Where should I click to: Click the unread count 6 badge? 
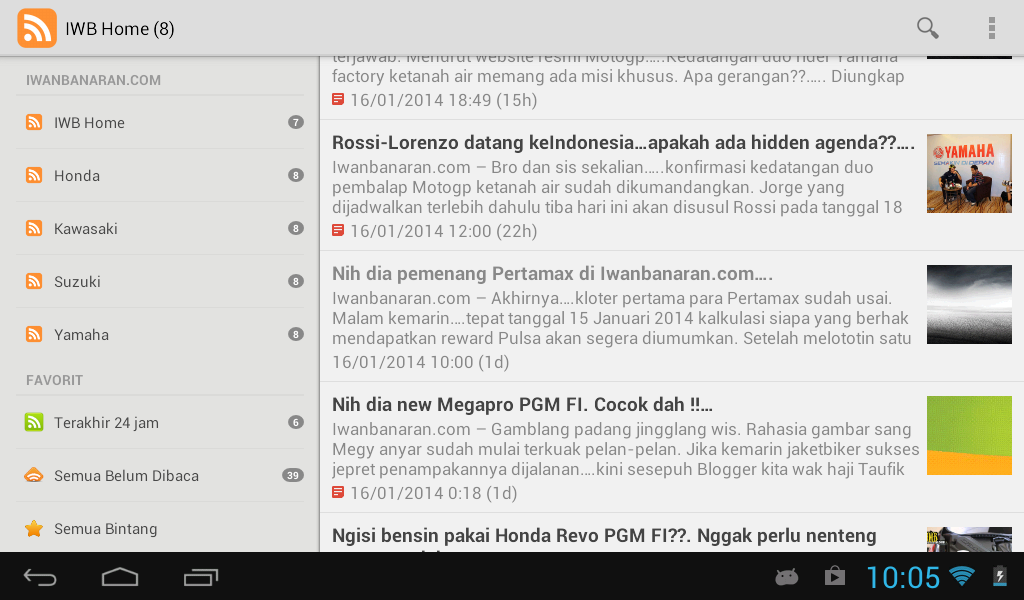point(296,422)
